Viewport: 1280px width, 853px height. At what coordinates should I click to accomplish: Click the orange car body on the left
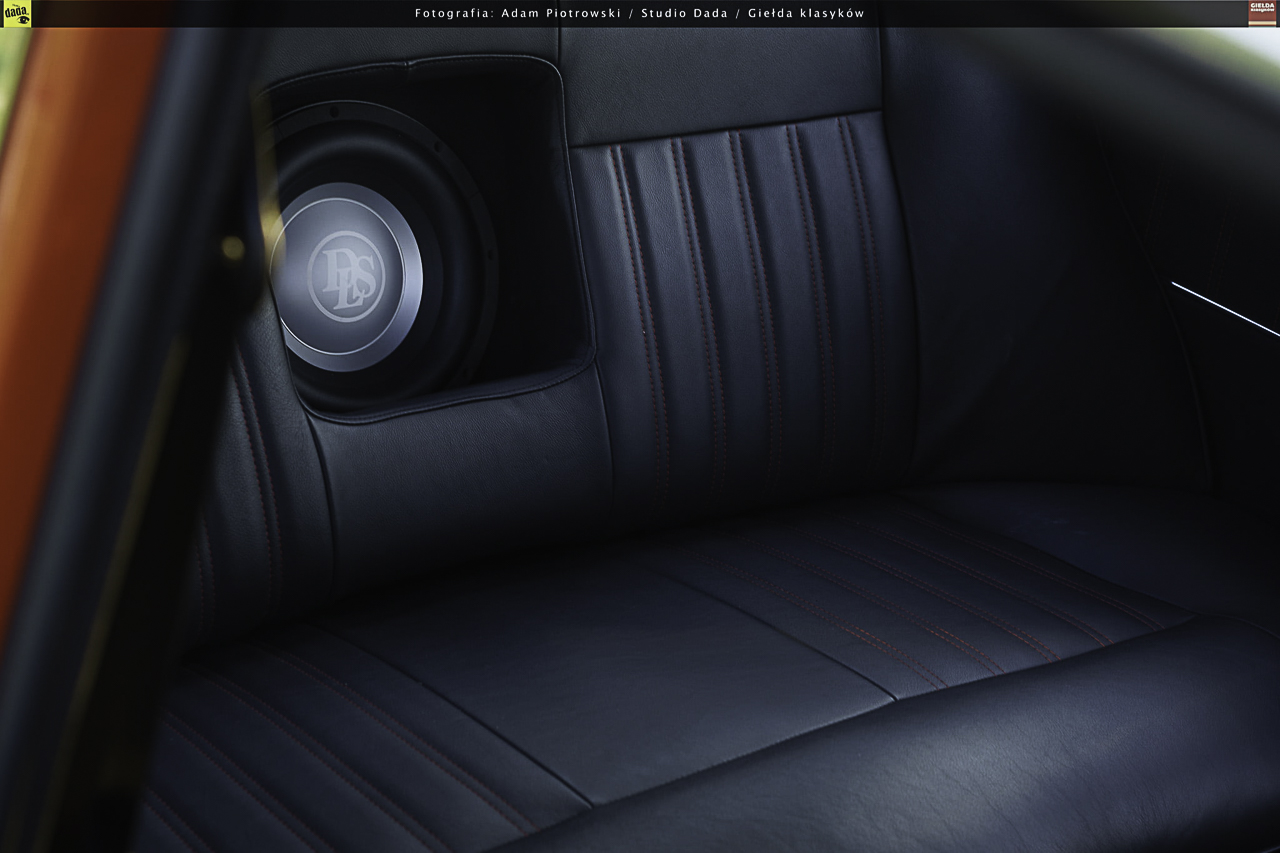(x=60, y=250)
